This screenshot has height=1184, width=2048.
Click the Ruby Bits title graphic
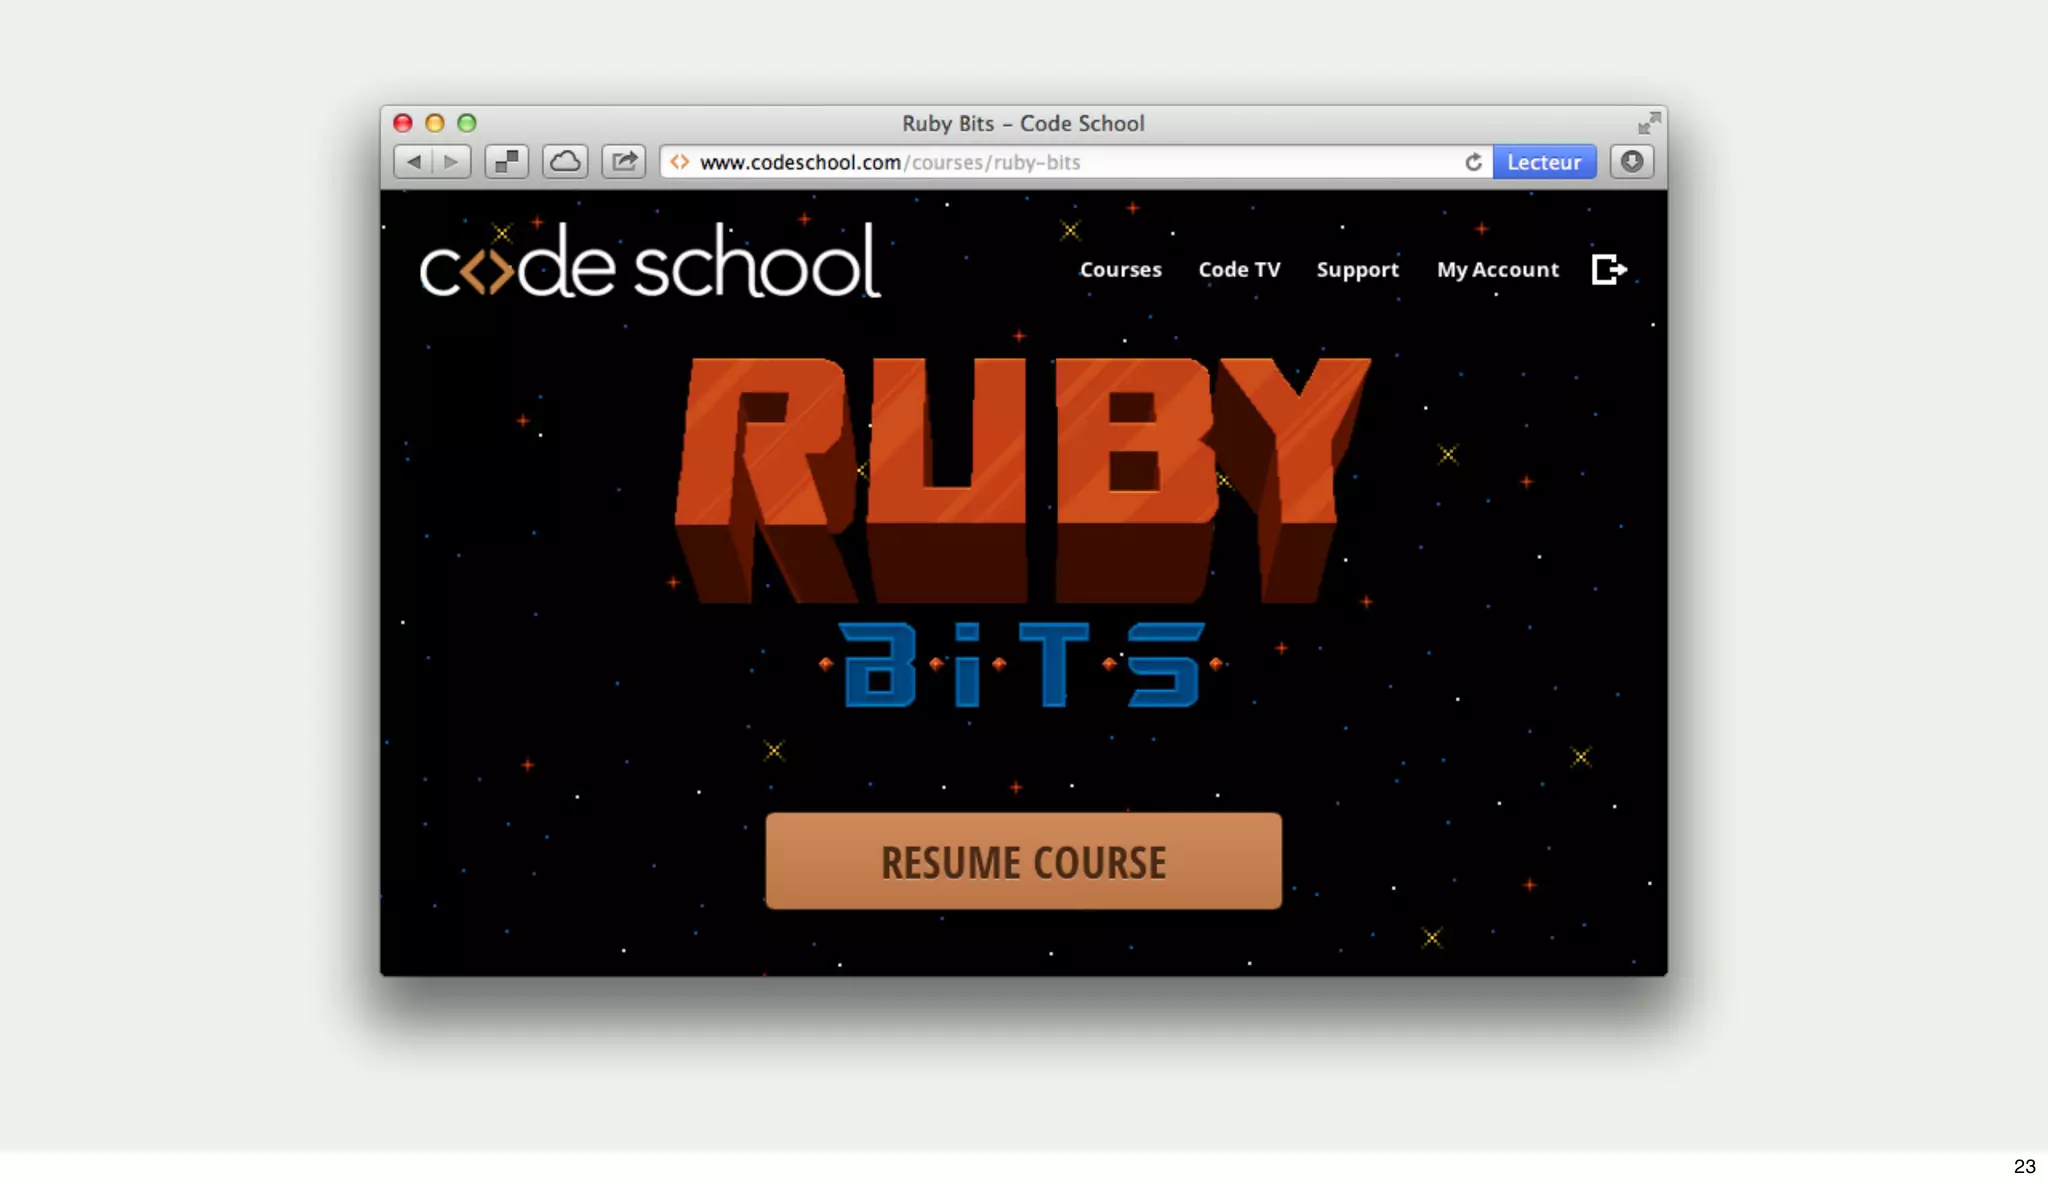pyautogui.click(x=1022, y=532)
